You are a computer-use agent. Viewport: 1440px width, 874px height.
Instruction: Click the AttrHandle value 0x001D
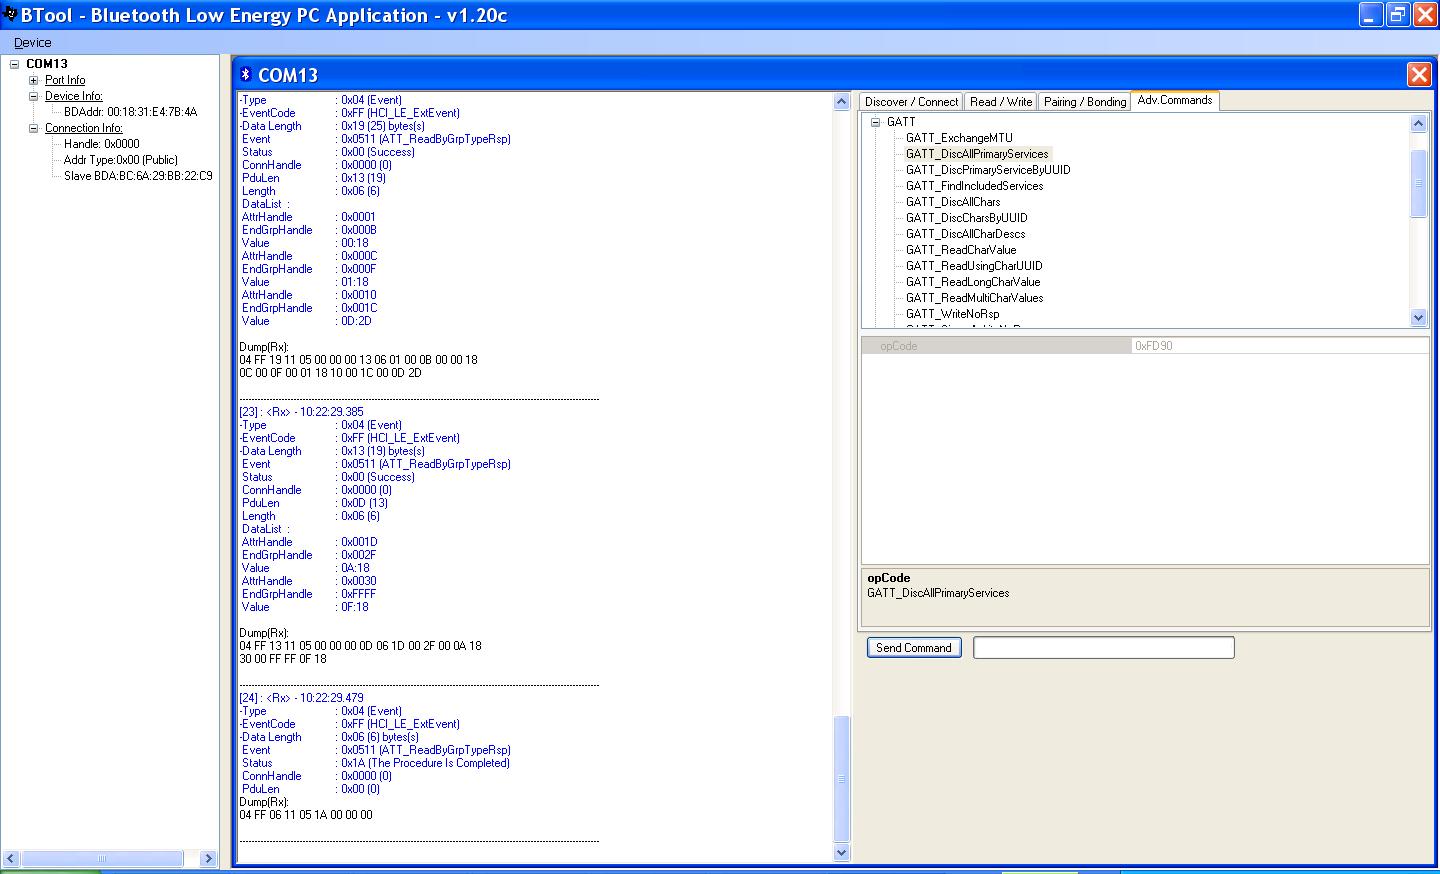click(359, 542)
